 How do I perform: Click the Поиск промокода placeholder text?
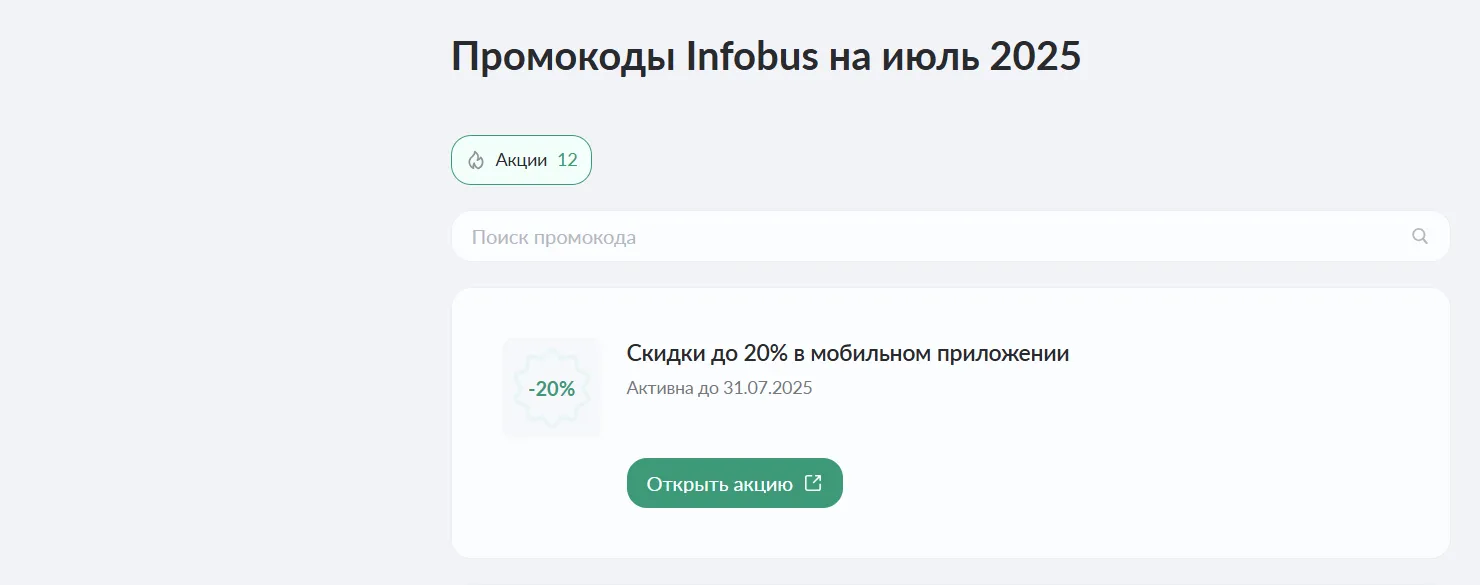click(x=553, y=237)
